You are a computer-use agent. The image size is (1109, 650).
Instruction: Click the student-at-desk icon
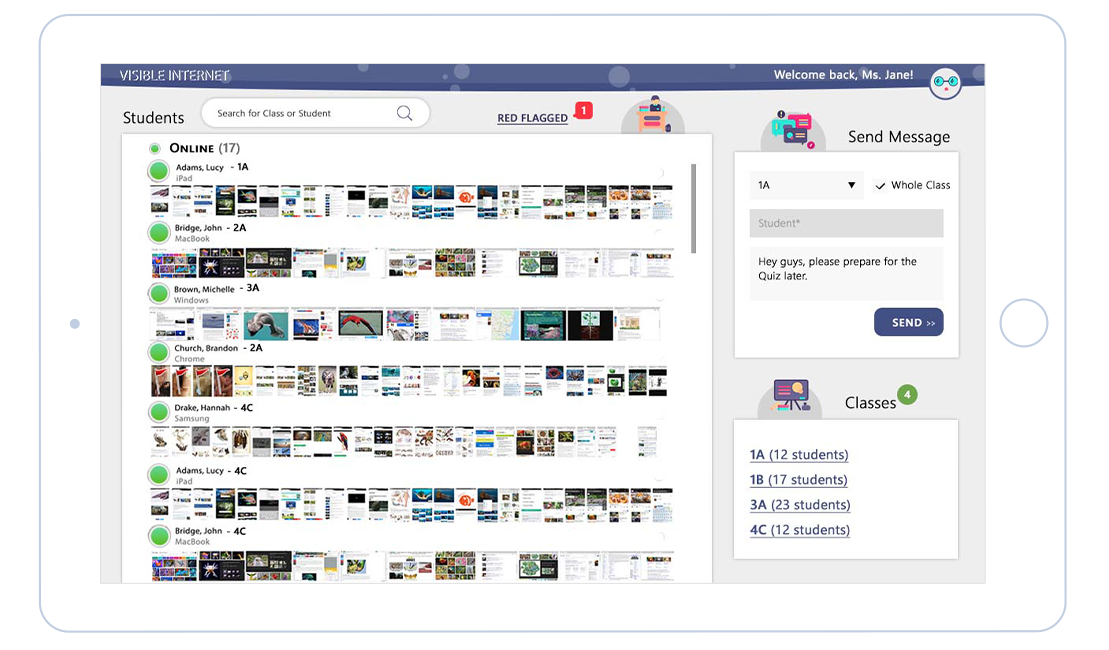[653, 115]
